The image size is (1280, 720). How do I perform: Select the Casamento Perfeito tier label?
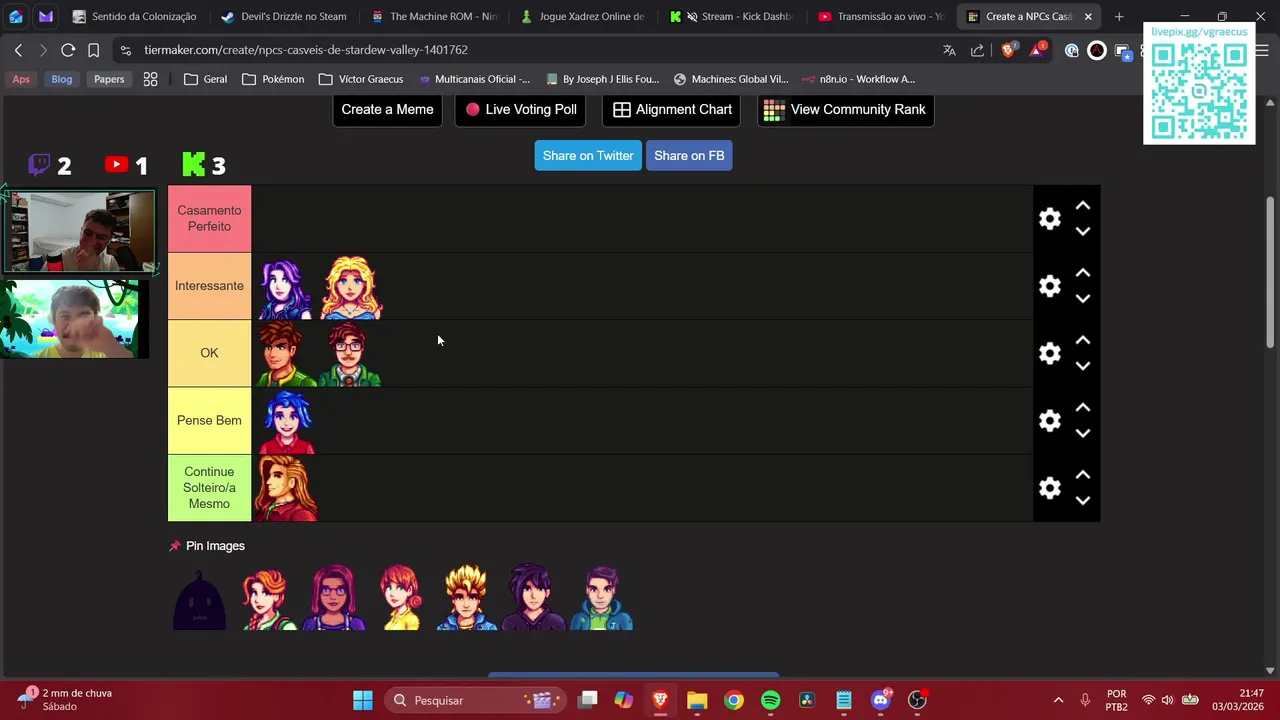209,219
